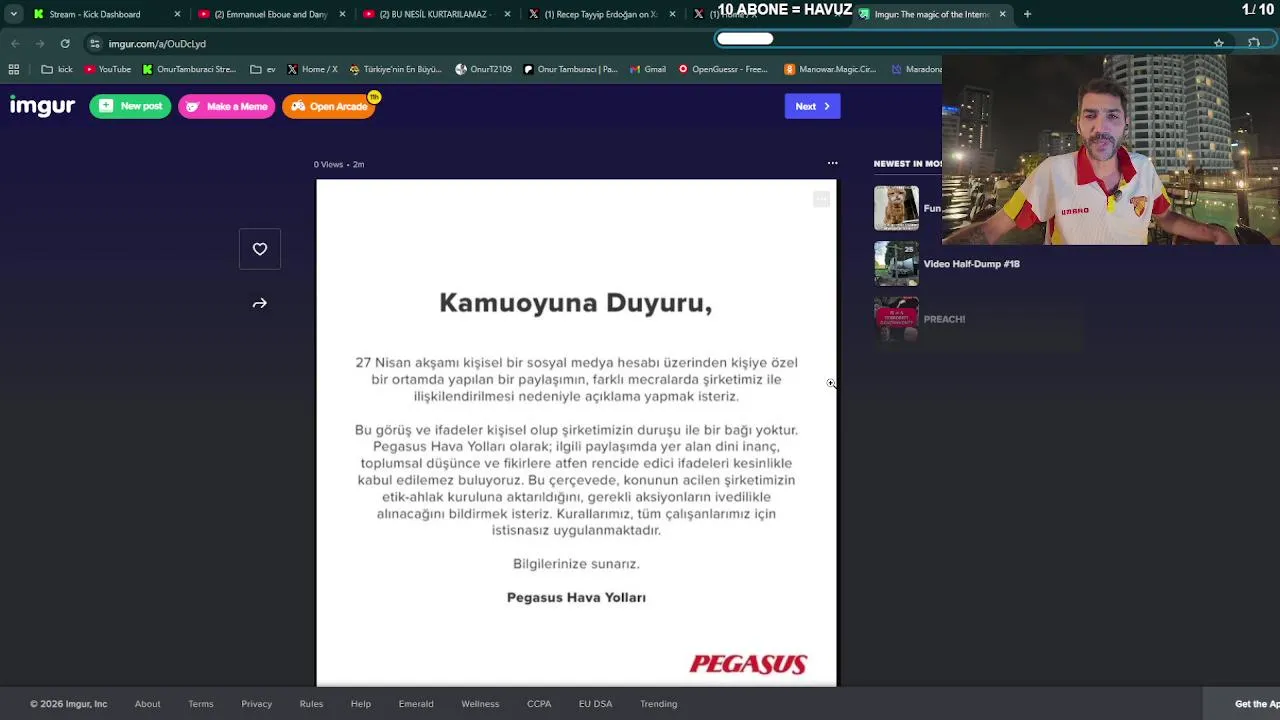
Task: Open the EU DSA footer link
Action: pyautogui.click(x=595, y=704)
